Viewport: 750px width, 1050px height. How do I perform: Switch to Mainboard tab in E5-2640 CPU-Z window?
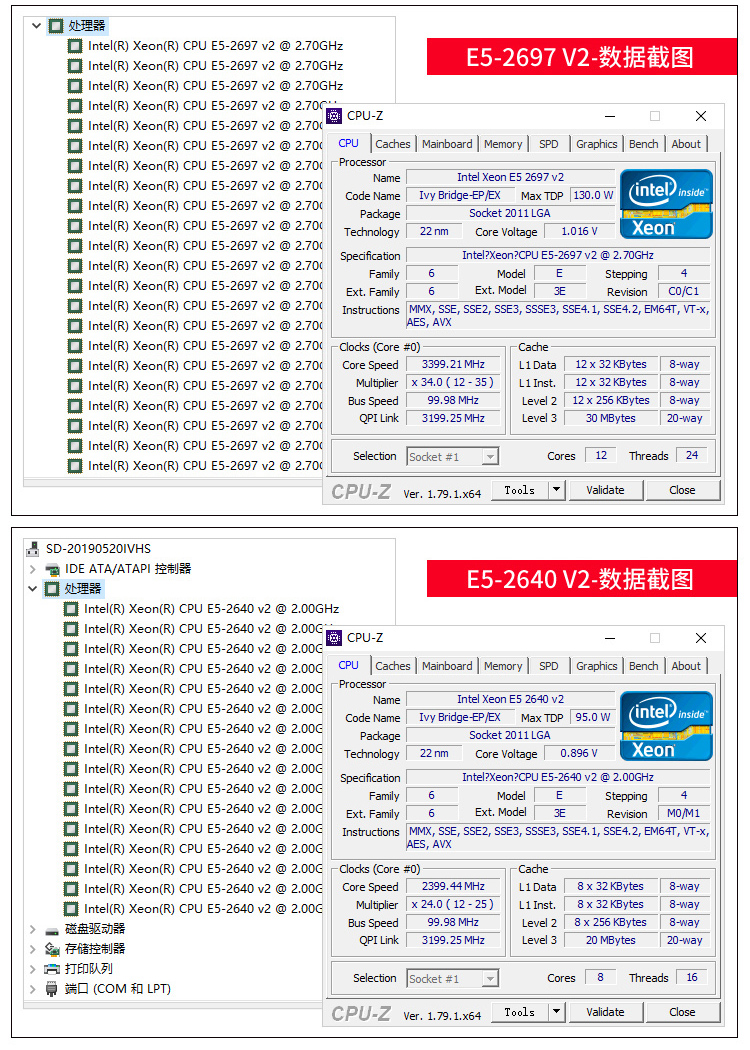pos(447,666)
